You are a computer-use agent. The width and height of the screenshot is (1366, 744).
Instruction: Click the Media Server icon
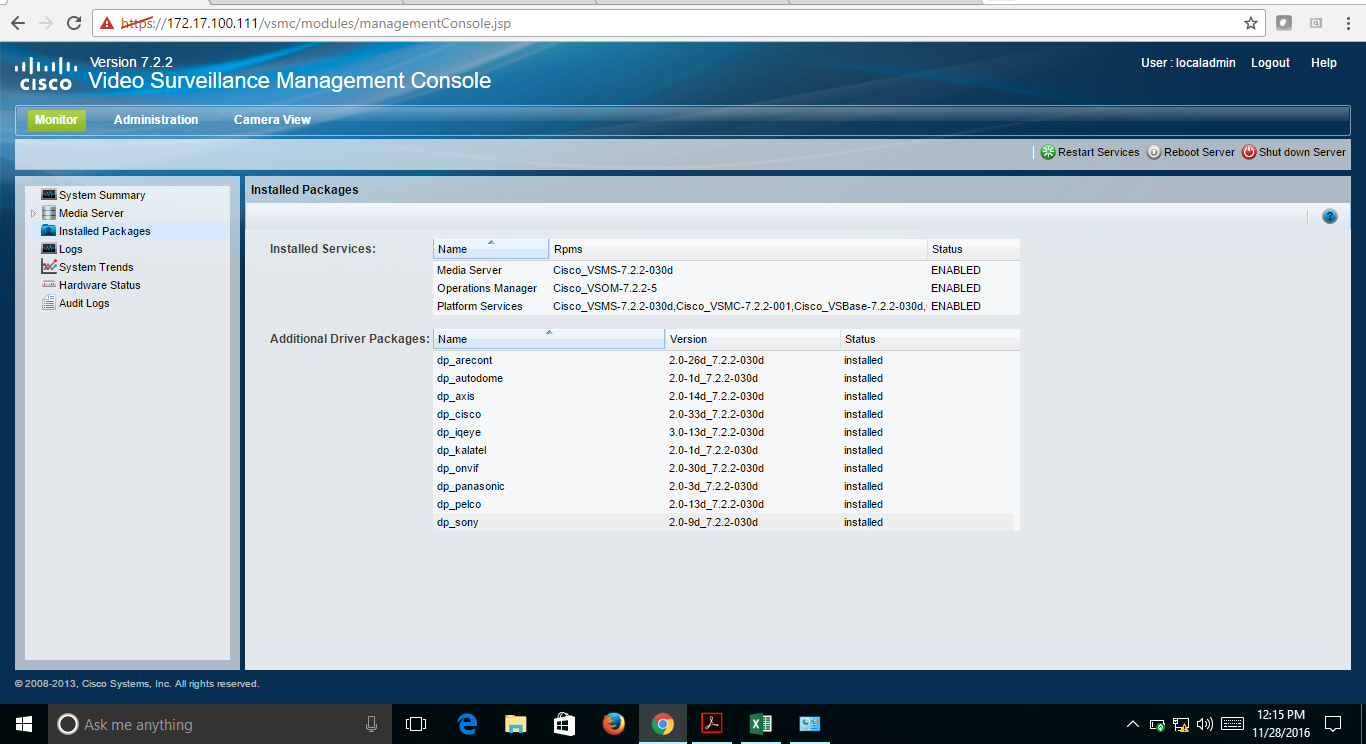point(48,213)
